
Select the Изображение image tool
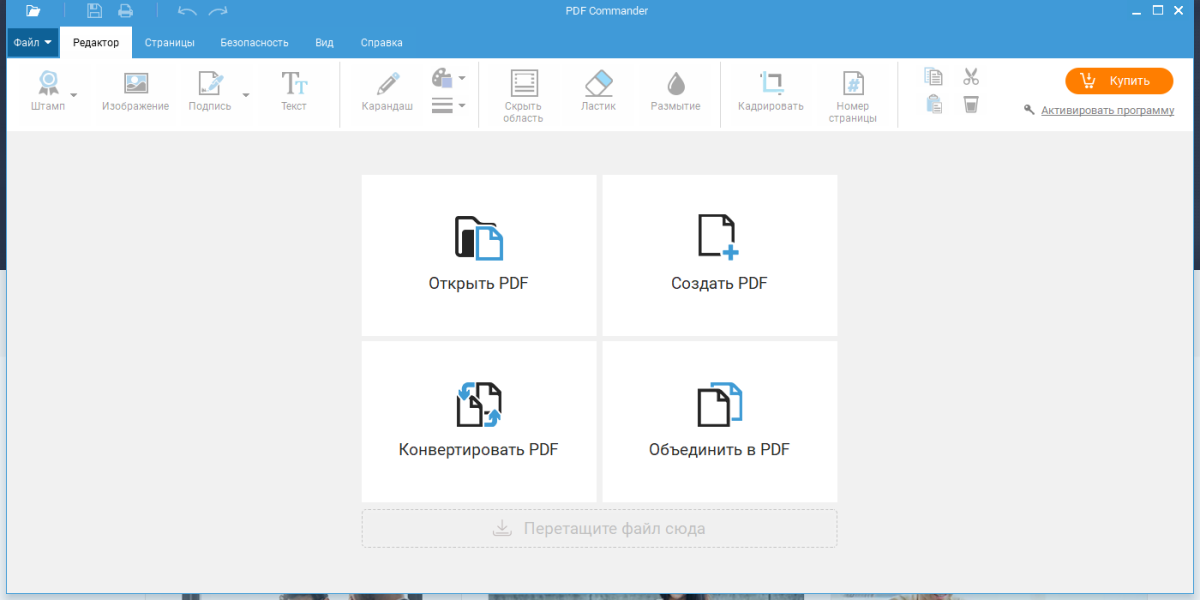coord(135,91)
